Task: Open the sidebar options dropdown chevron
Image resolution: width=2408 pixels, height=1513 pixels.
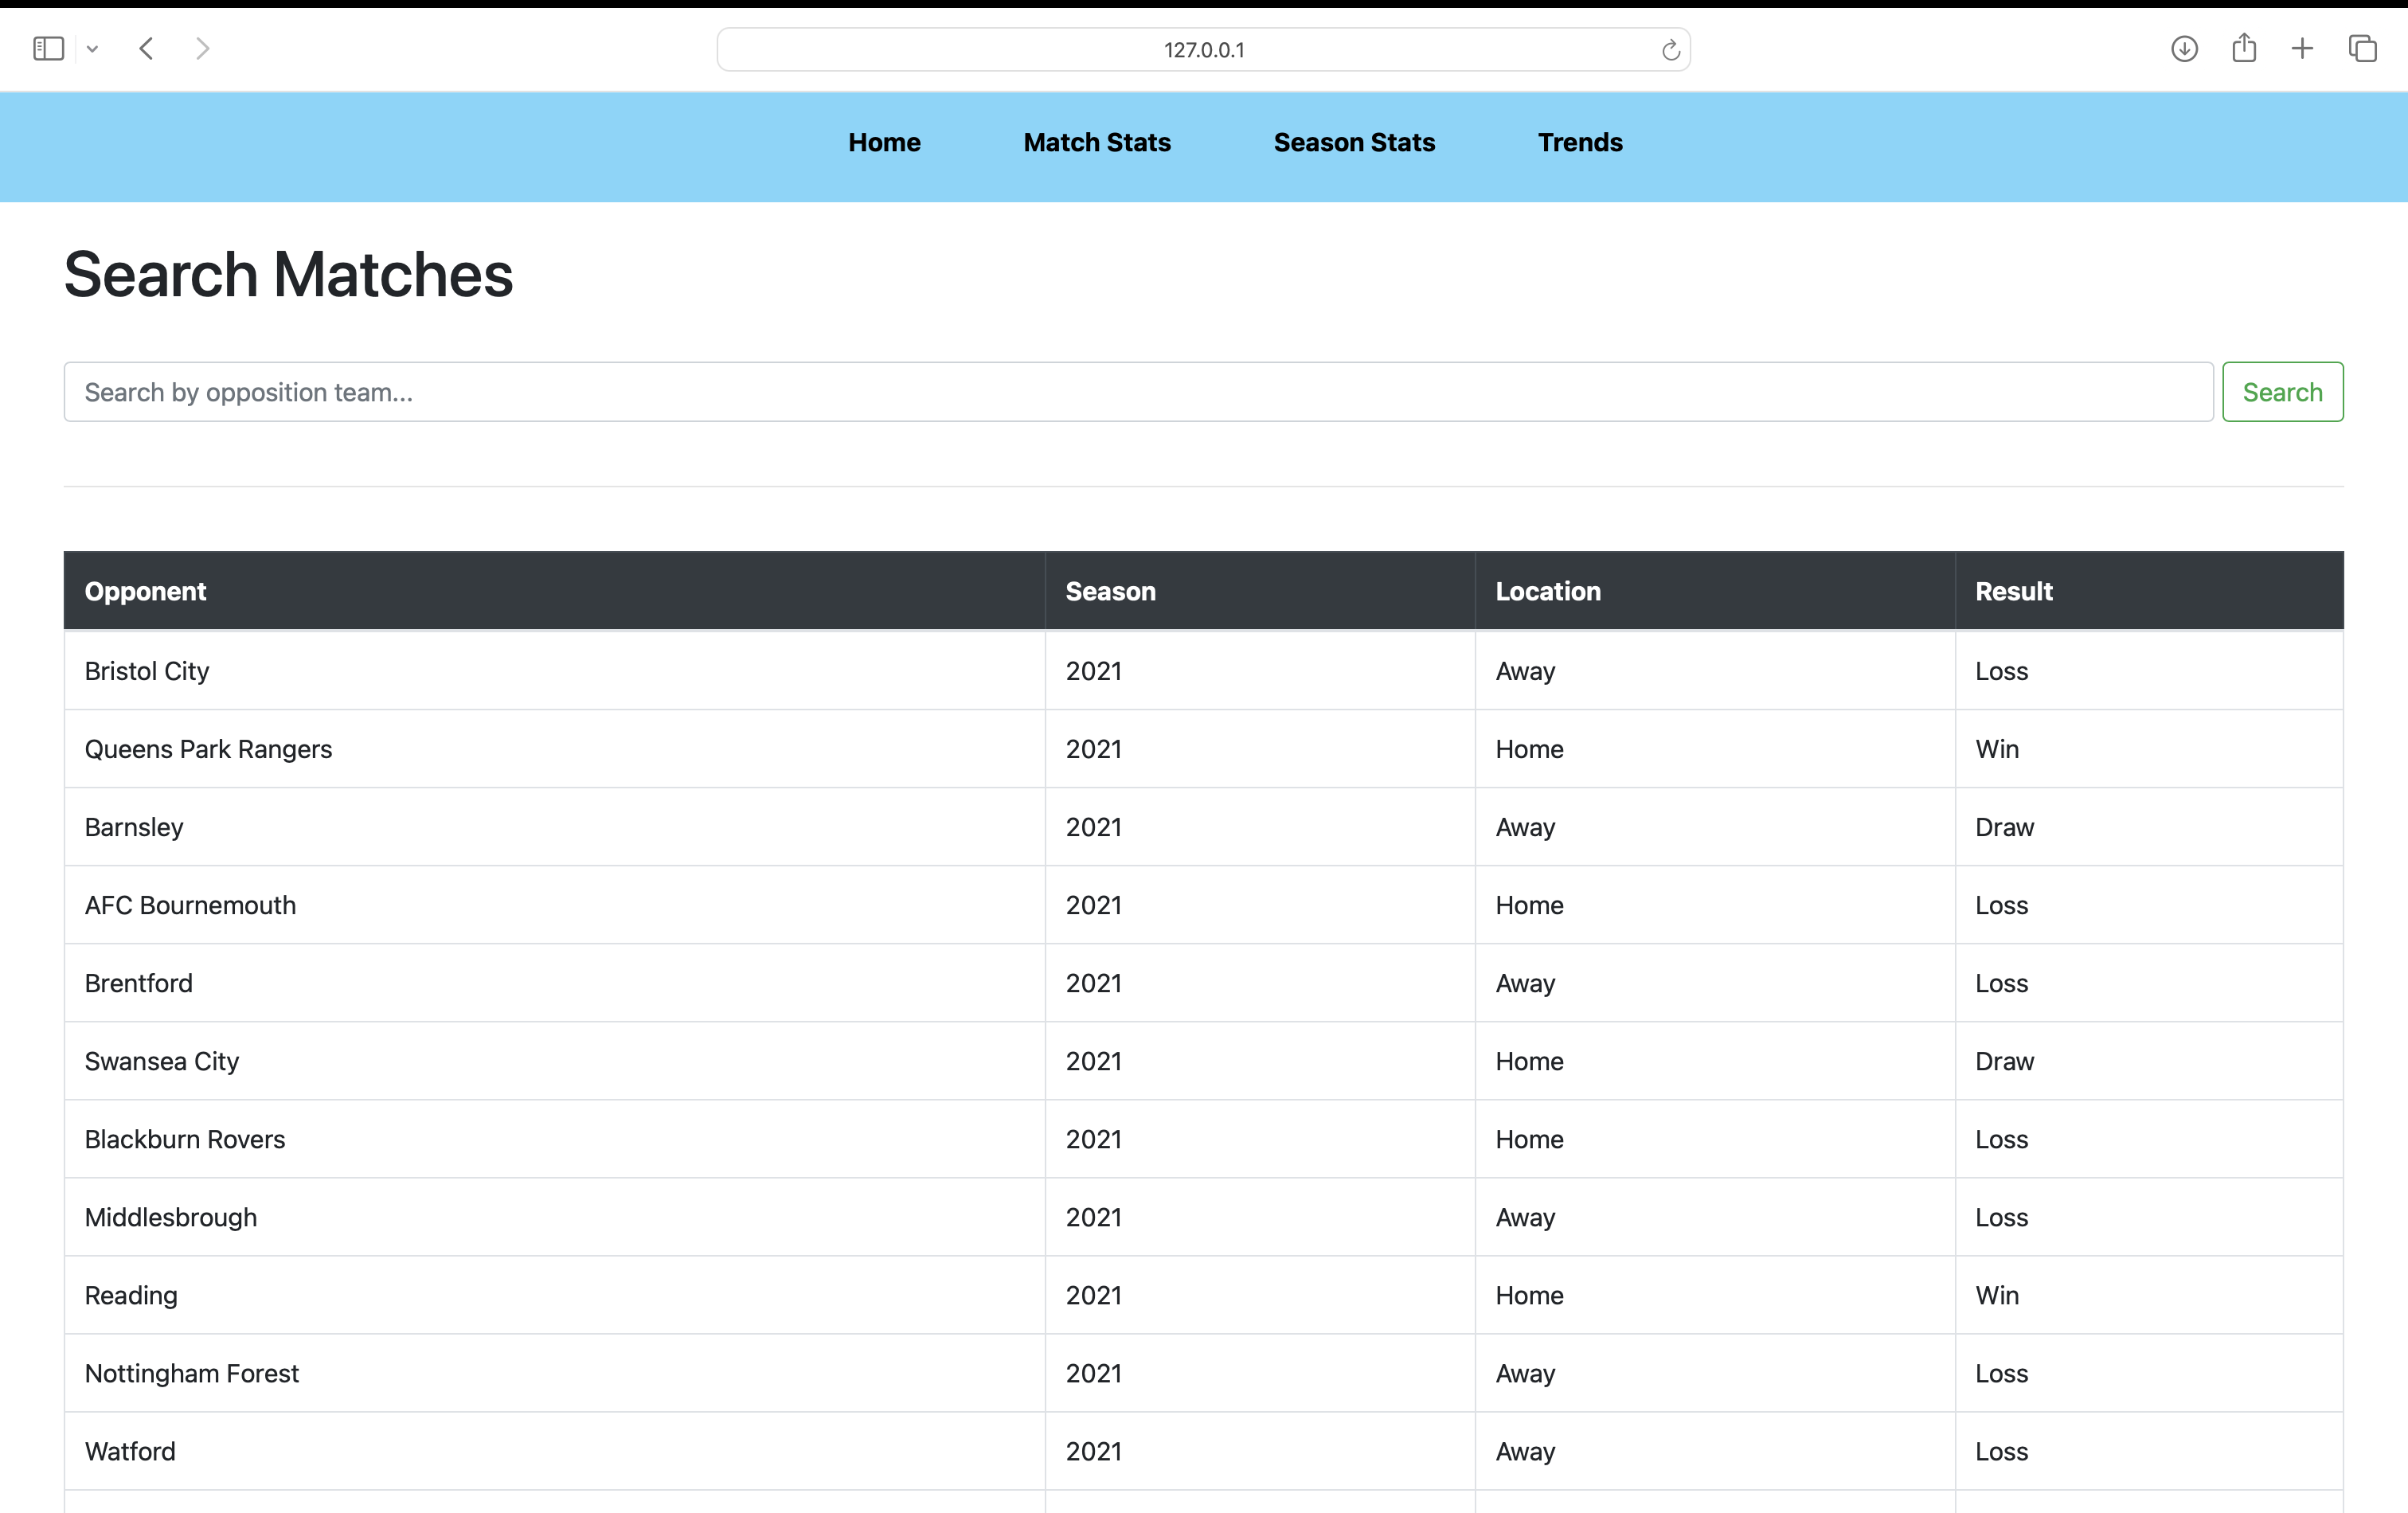Action: click(x=92, y=49)
